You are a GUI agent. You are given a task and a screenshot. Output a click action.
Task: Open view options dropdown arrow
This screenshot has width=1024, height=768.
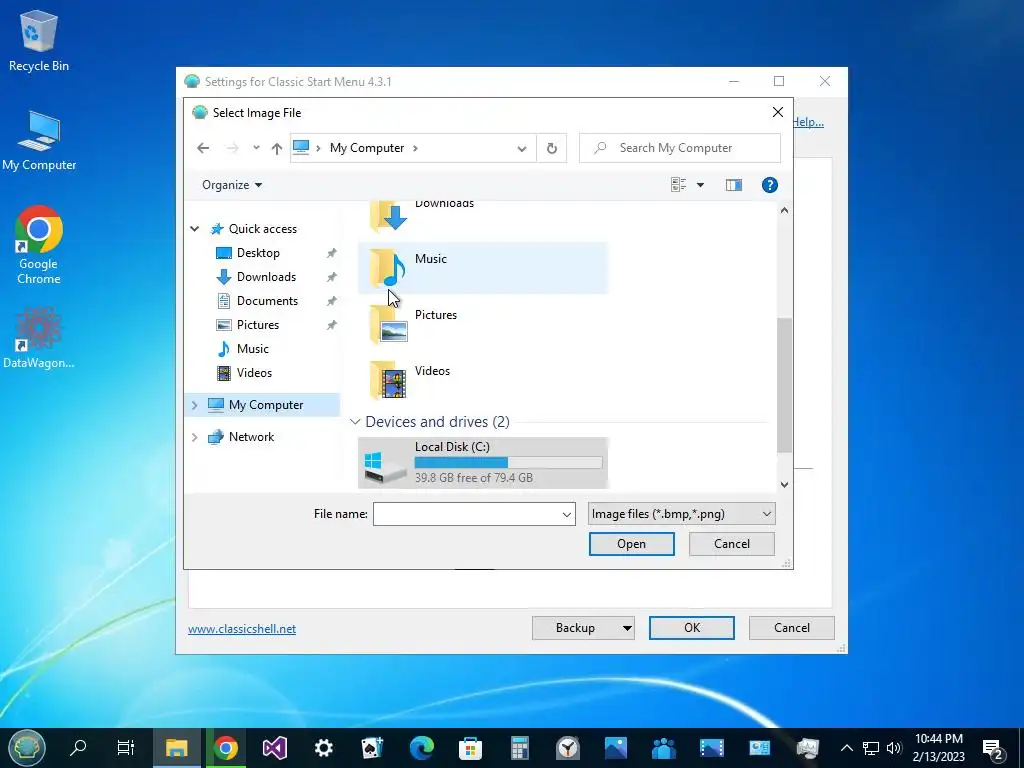pyautogui.click(x=700, y=185)
